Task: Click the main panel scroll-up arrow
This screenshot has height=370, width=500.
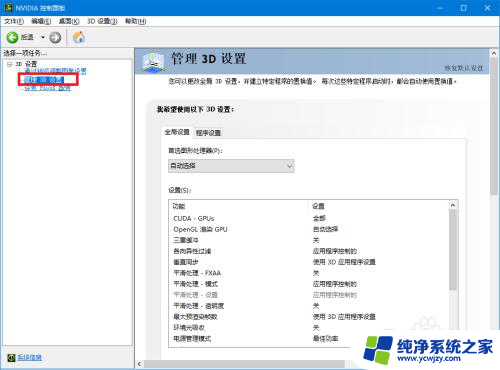Action: [x=494, y=53]
